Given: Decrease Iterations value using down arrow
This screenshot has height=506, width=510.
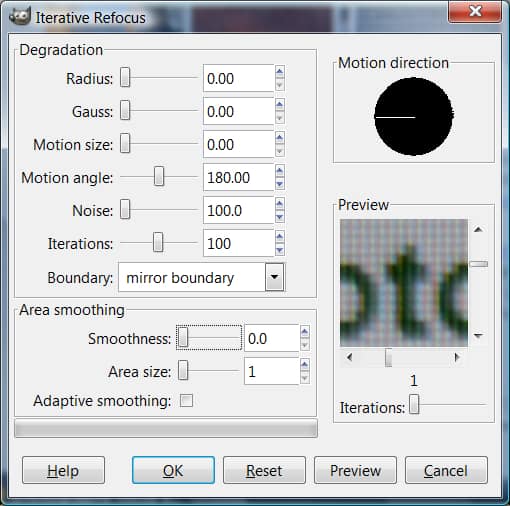Looking at the screenshot, I should coord(280,250).
